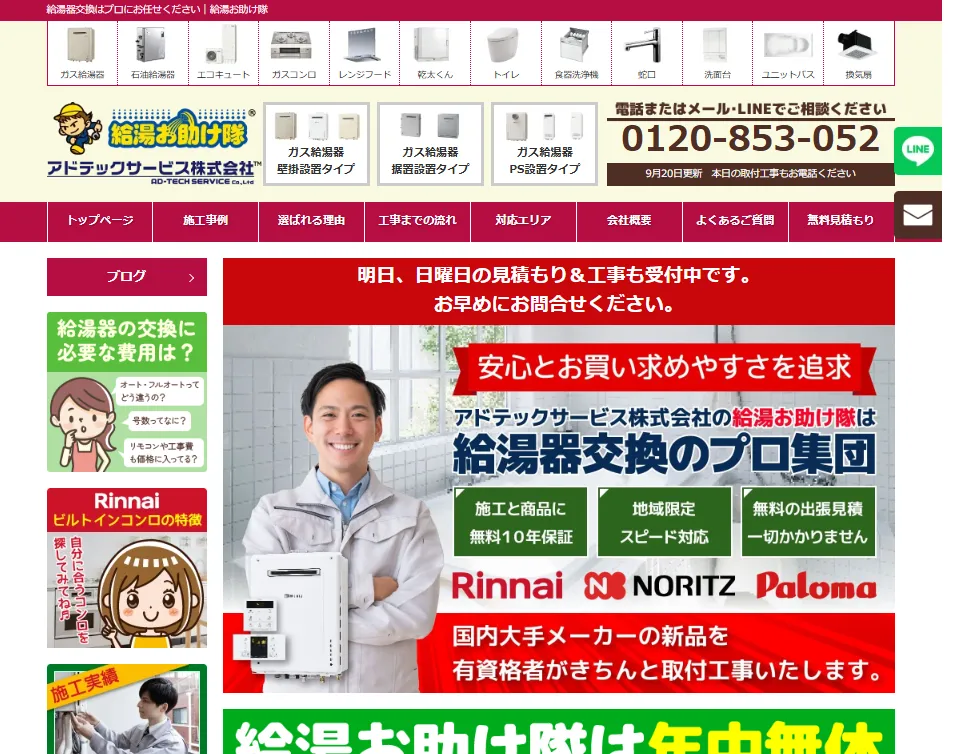Open the 蛇口 faucet icon
This screenshot has width=960, height=754.
(x=646, y=54)
